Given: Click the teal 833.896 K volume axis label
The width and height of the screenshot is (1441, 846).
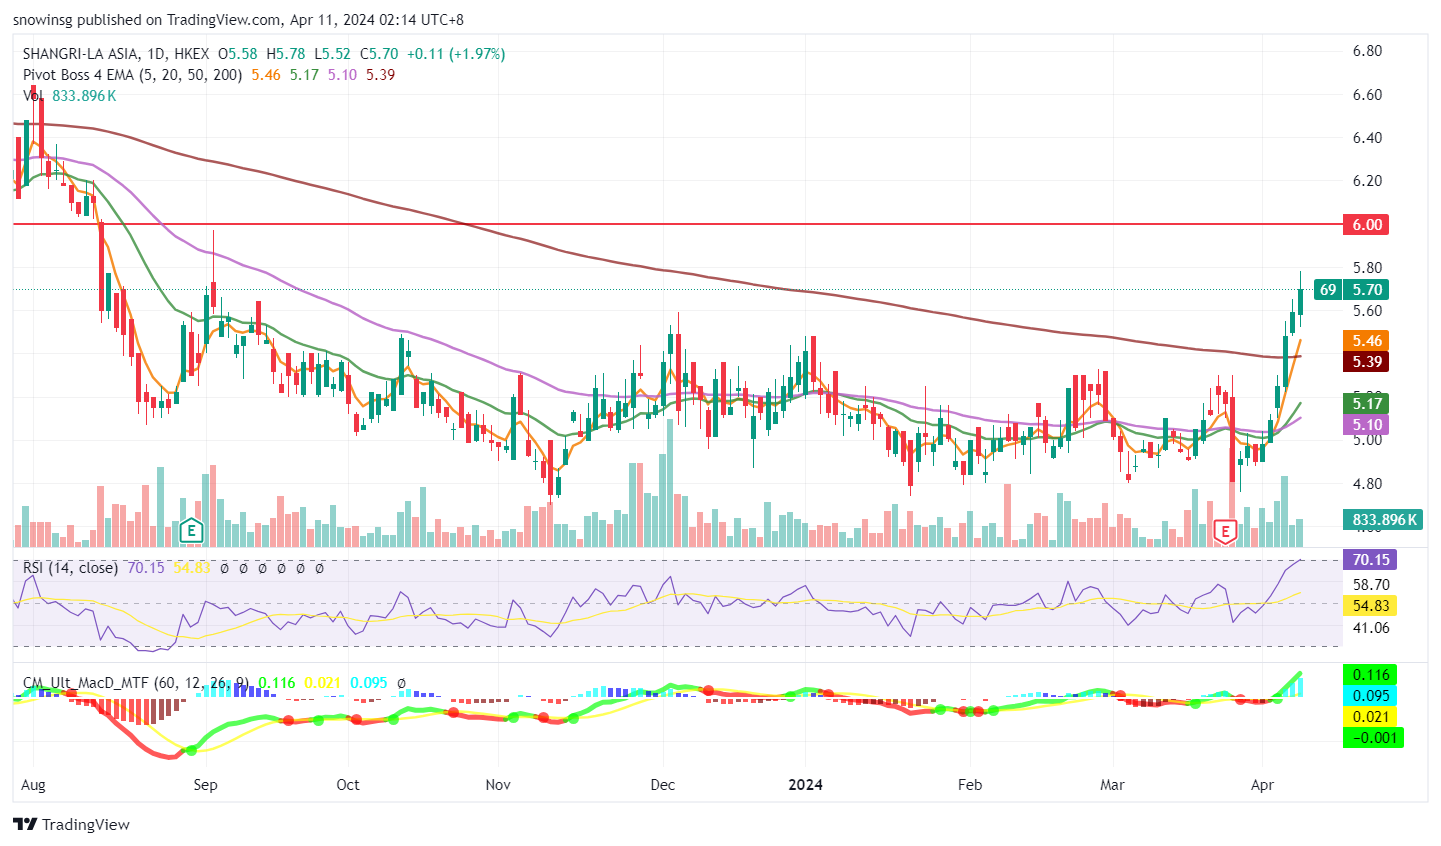Looking at the screenshot, I should 1385,520.
